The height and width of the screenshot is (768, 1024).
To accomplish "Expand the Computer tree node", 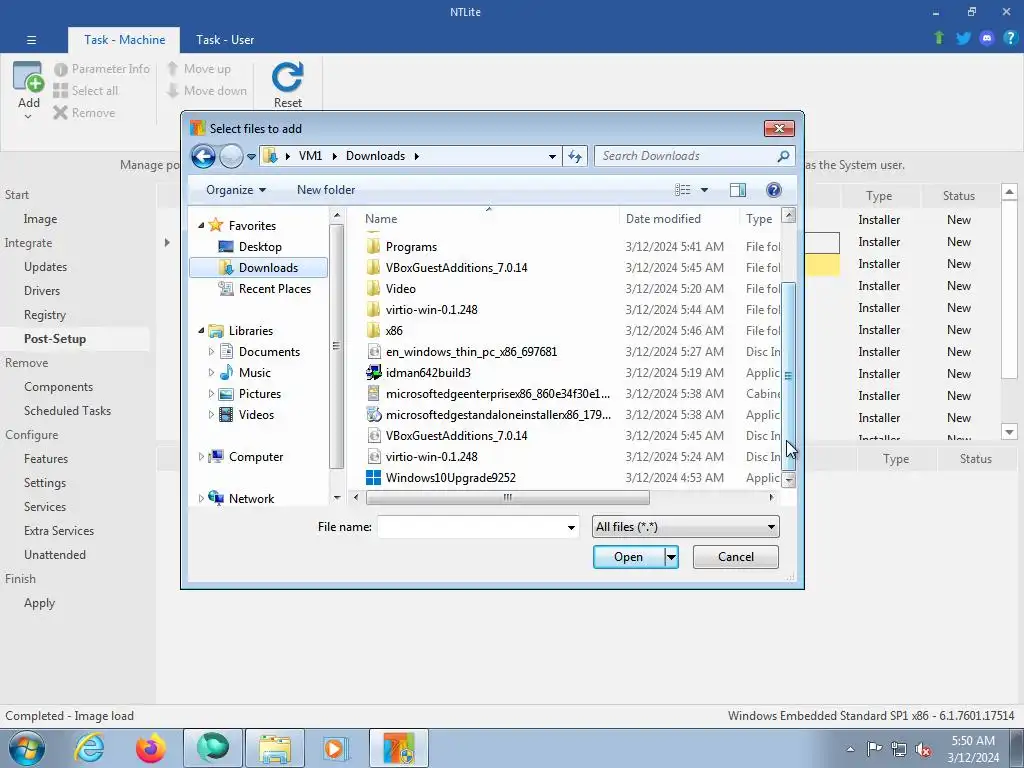I will coord(201,457).
